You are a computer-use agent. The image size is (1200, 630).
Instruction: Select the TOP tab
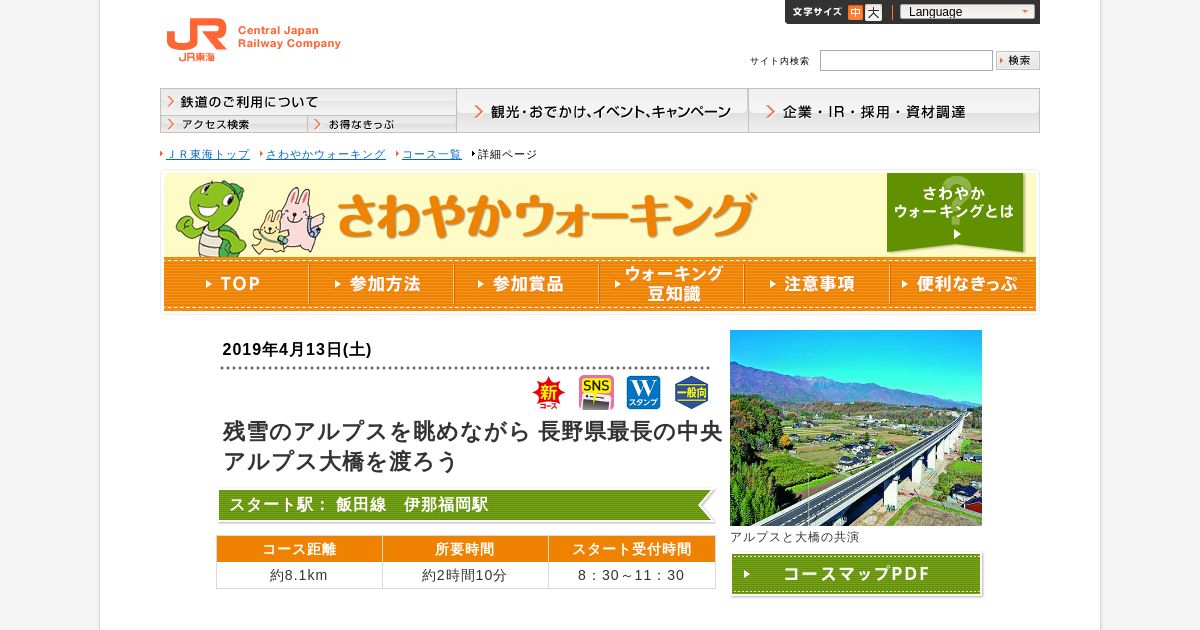pos(236,284)
